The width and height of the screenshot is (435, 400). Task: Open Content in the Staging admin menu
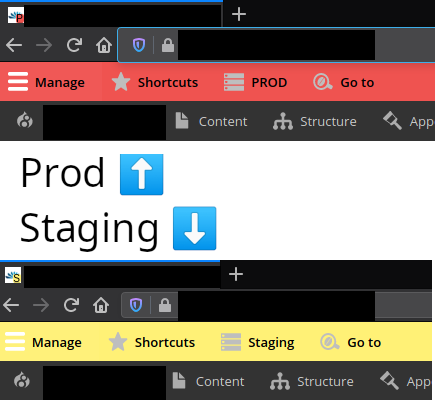(208, 381)
